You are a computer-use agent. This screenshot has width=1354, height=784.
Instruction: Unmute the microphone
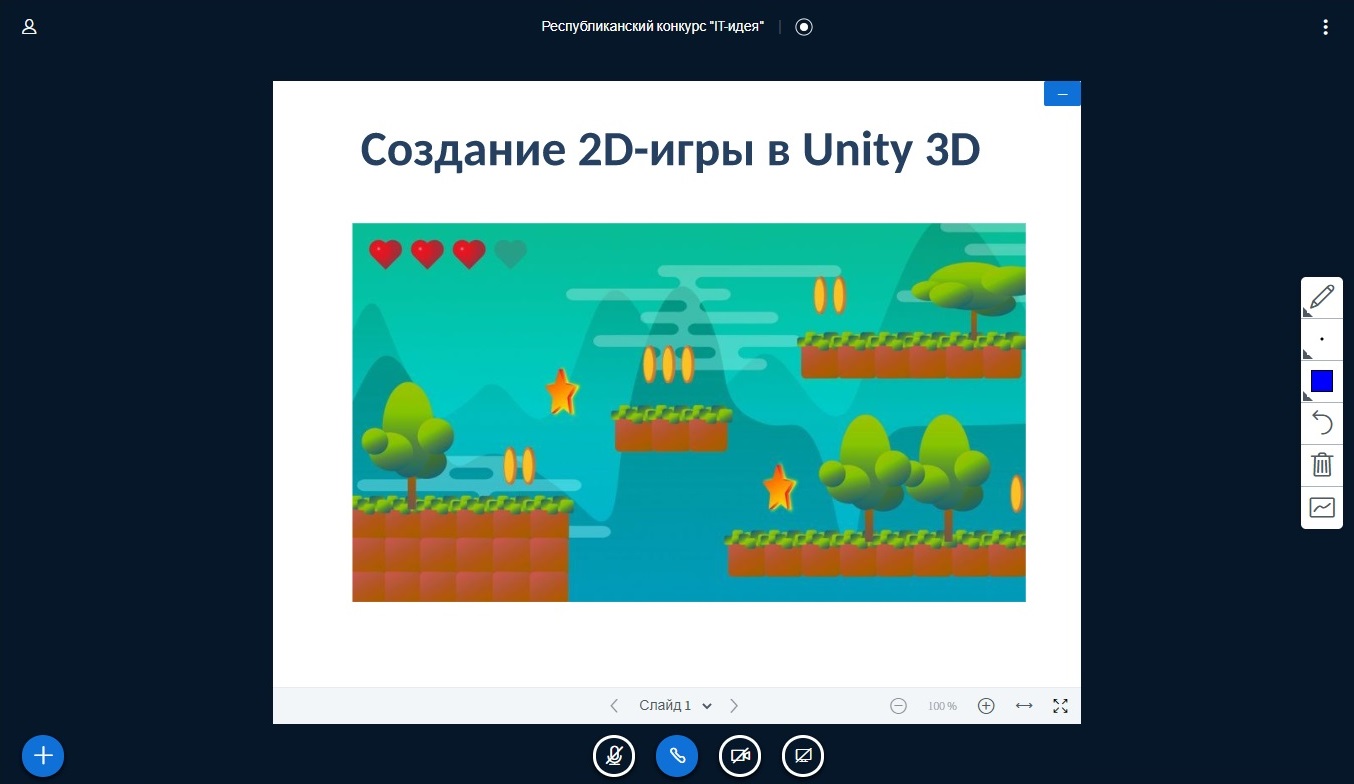coord(614,756)
